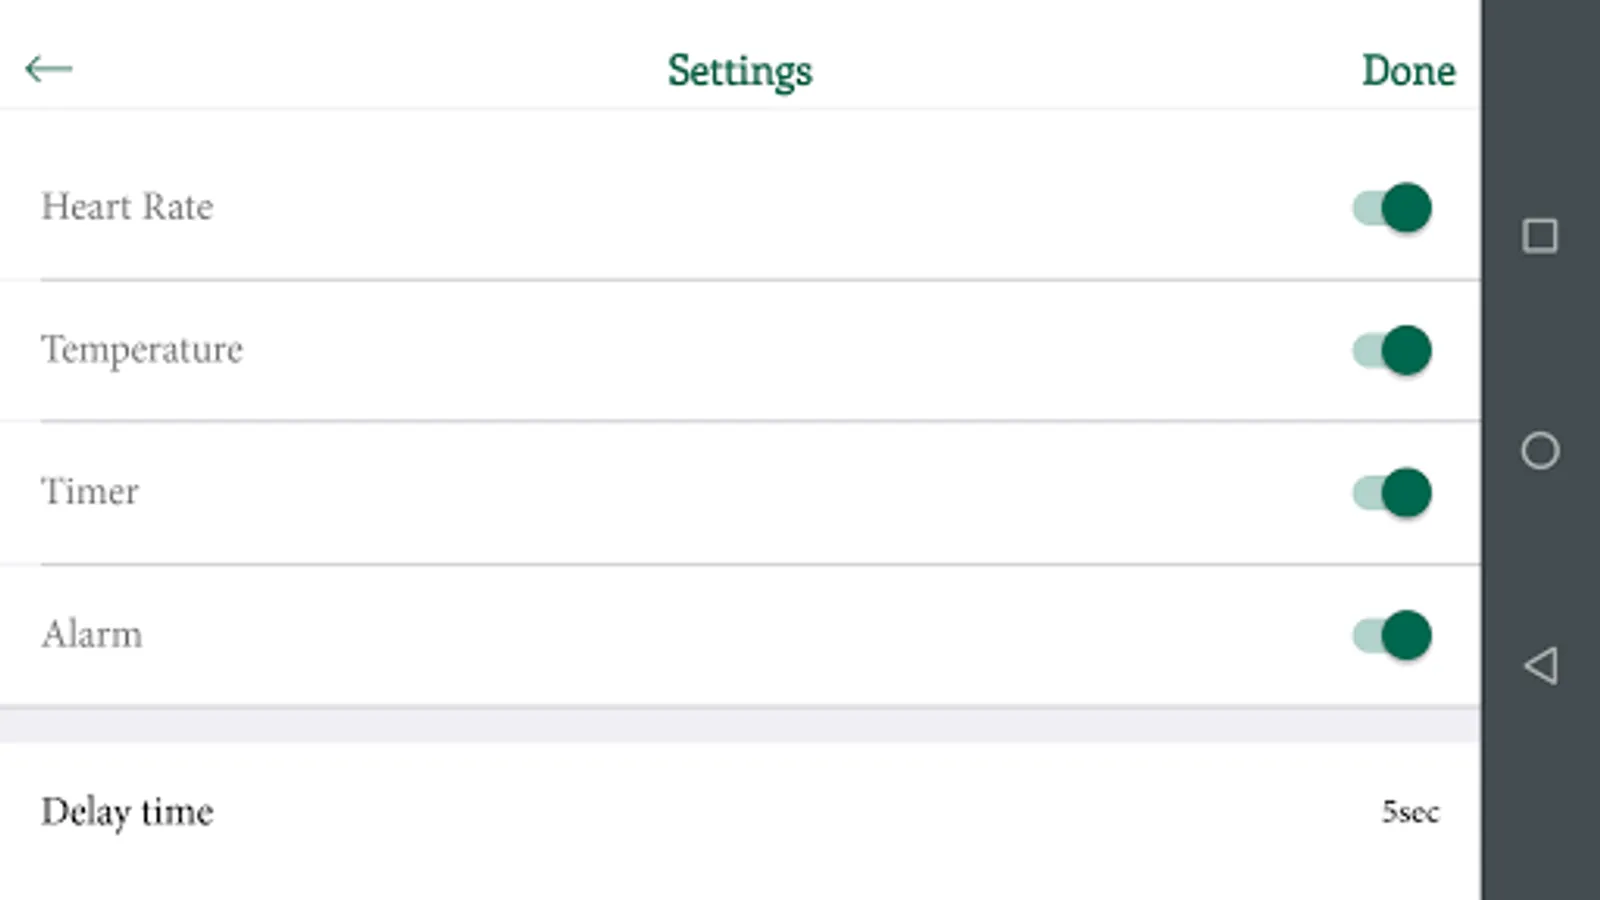Click the gray section band above Delay time

click(740, 725)
